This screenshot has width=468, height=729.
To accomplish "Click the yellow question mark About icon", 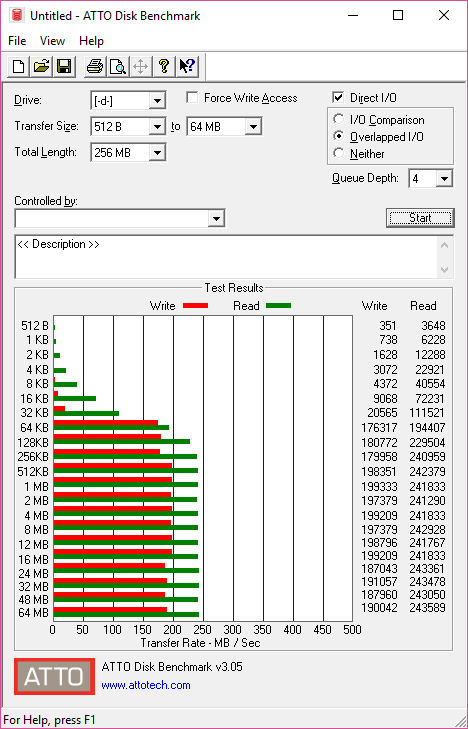I will click(x=164, y=66).
